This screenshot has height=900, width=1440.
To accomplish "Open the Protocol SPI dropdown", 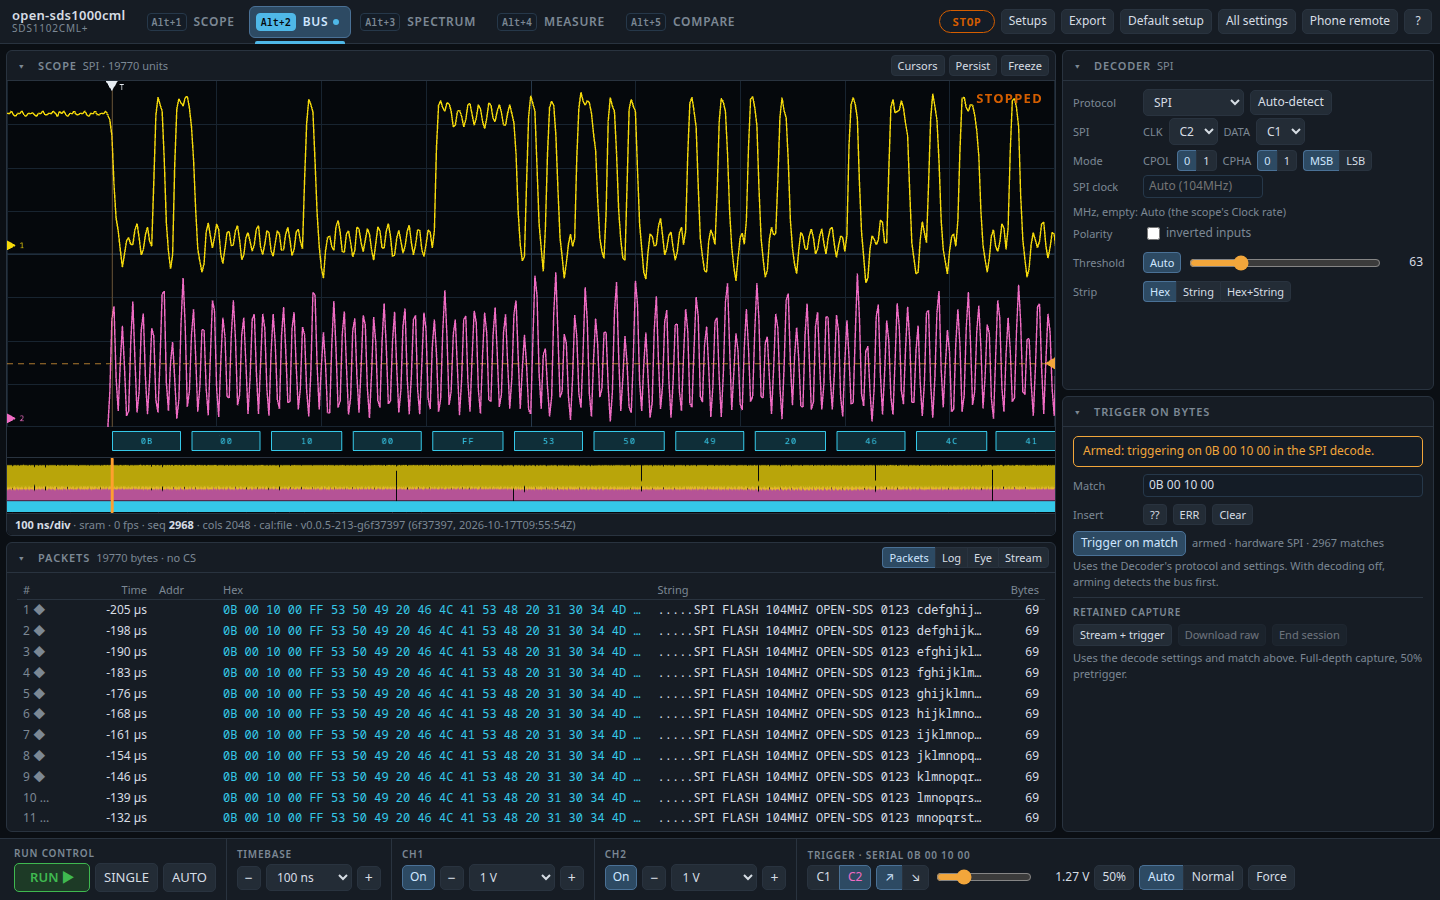I will pos(1193,102).
